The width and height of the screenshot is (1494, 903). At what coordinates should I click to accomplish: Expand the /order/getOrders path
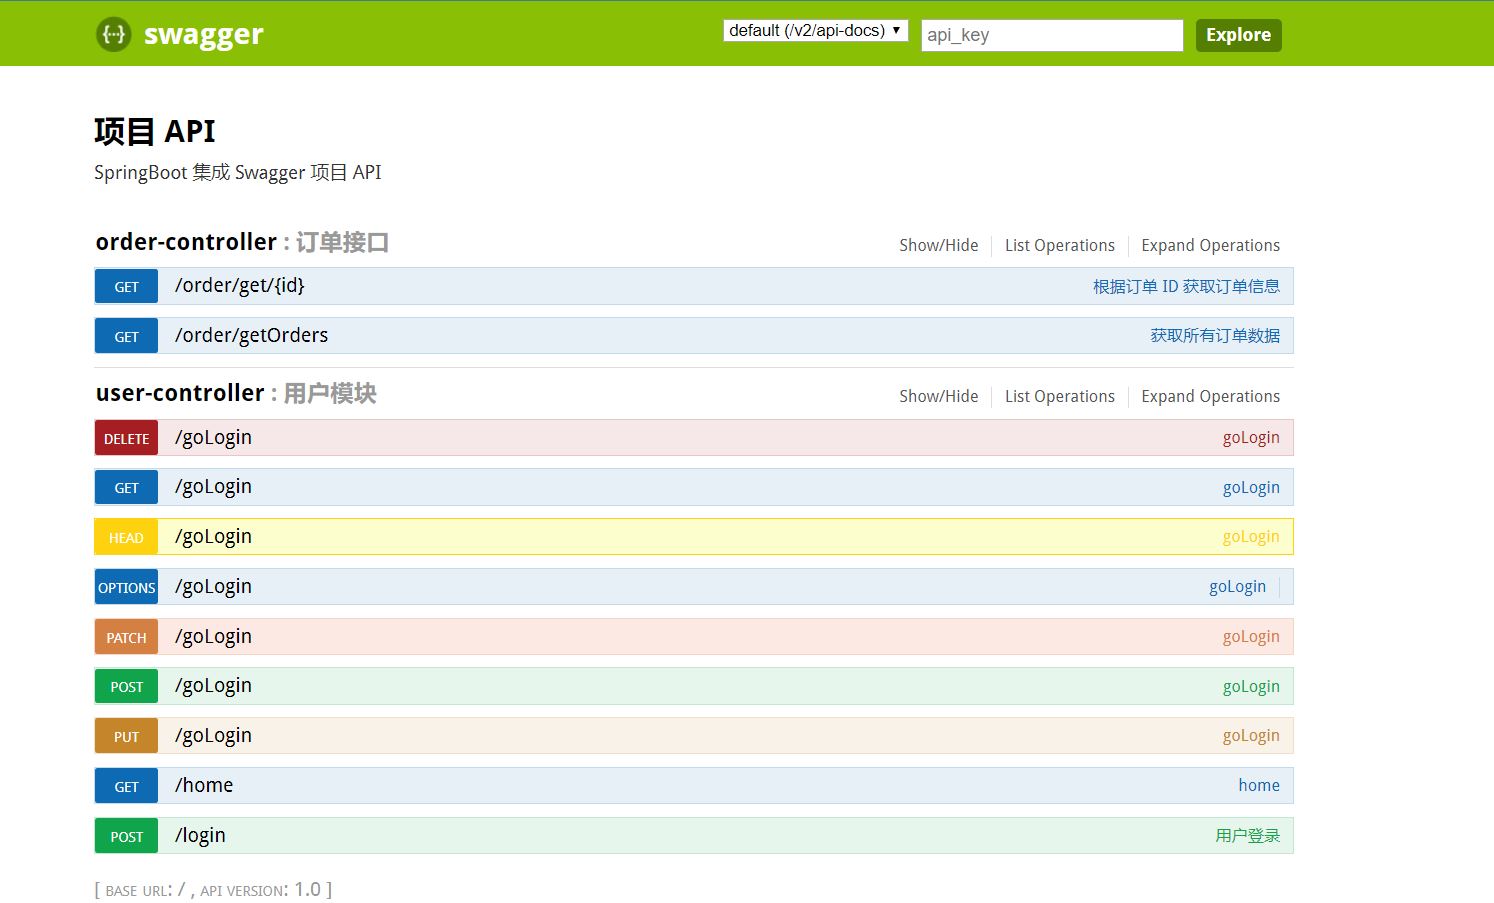point(251,335)
